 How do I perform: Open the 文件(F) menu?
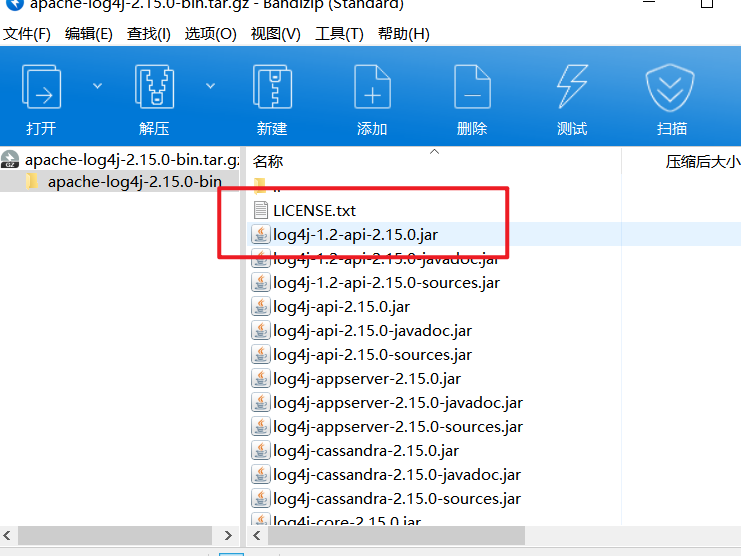27,34
